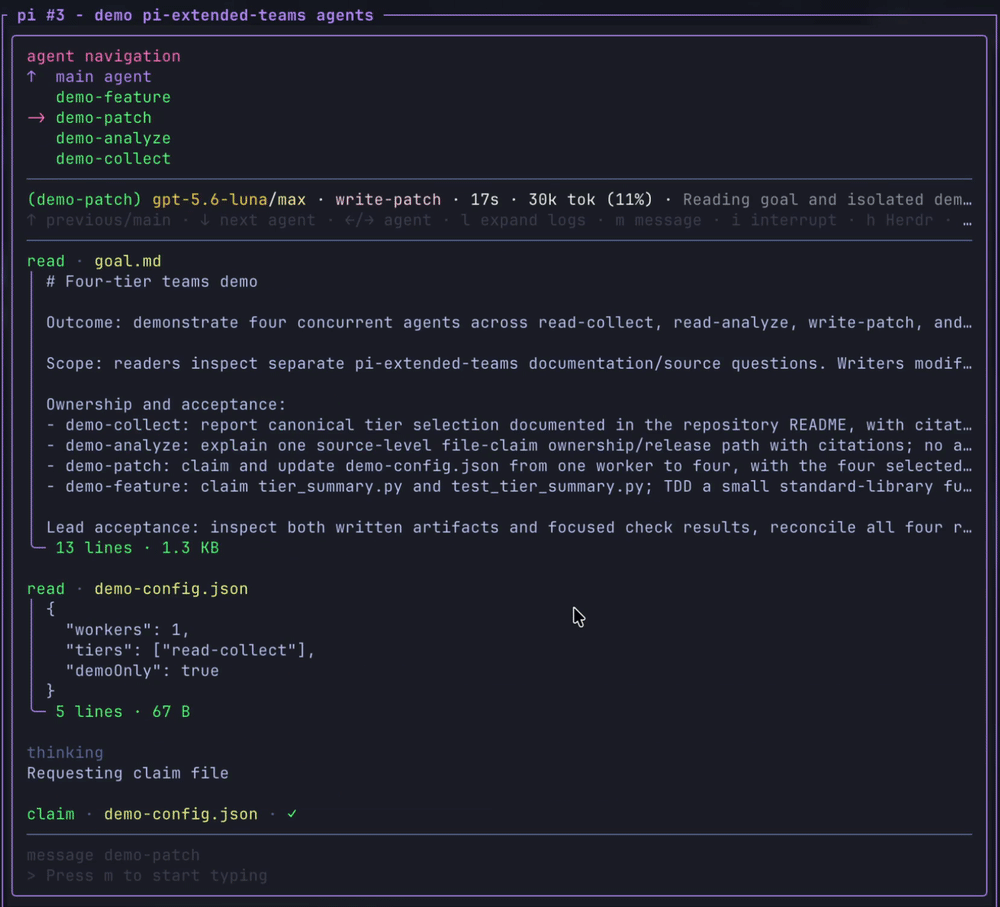Click the right arrow marker beside demo-patch
This screenshot has height=907, width=1000.
(36, 117)
